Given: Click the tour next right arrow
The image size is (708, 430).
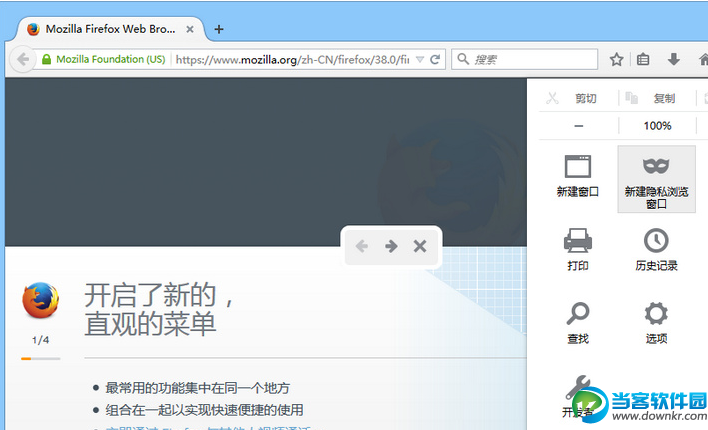Looking at the screenshot, I should (391, 246).
